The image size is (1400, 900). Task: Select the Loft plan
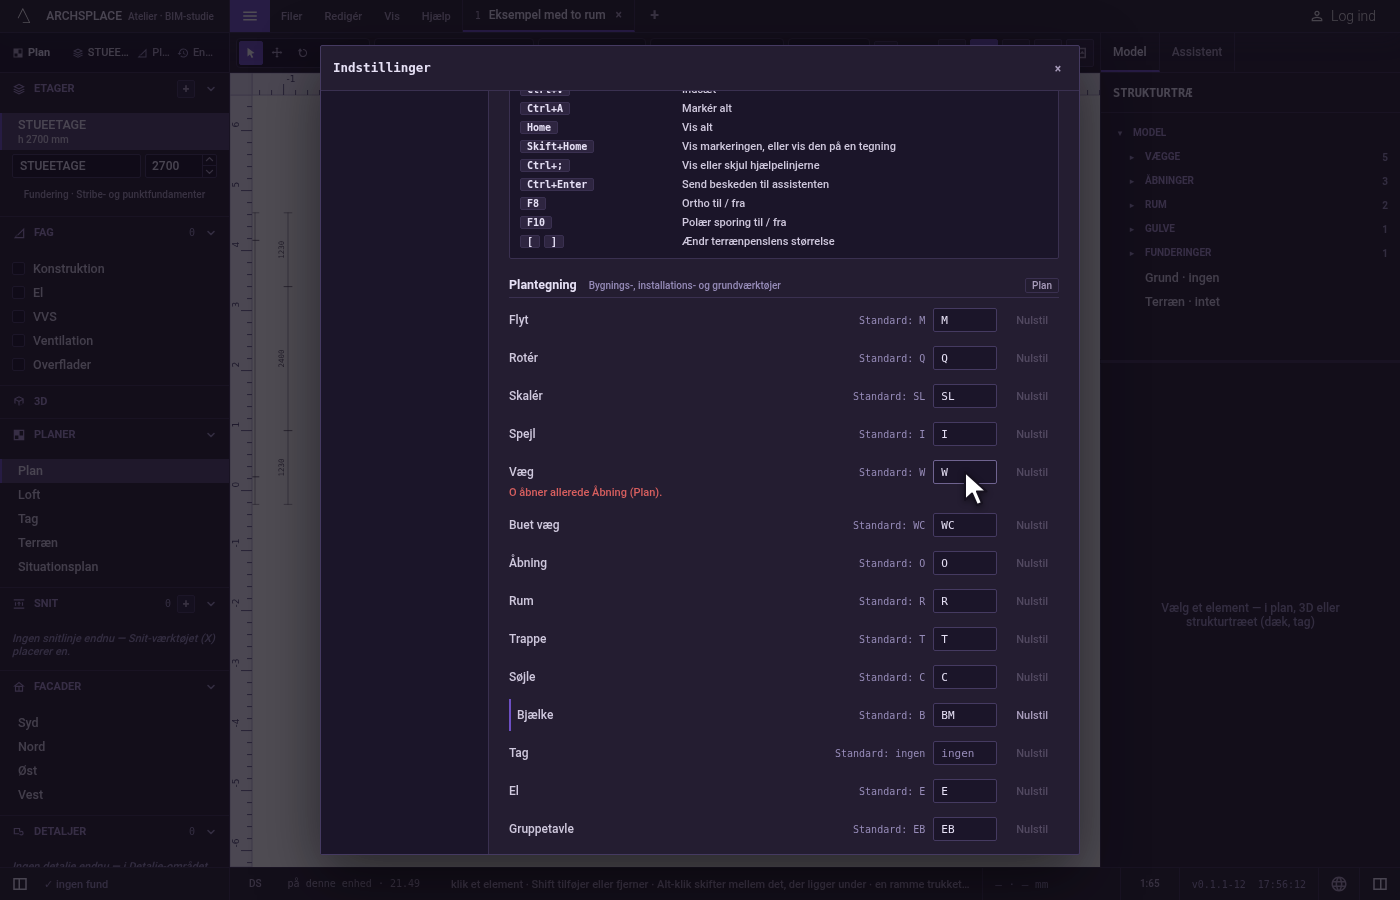click(x=115, y=495)
